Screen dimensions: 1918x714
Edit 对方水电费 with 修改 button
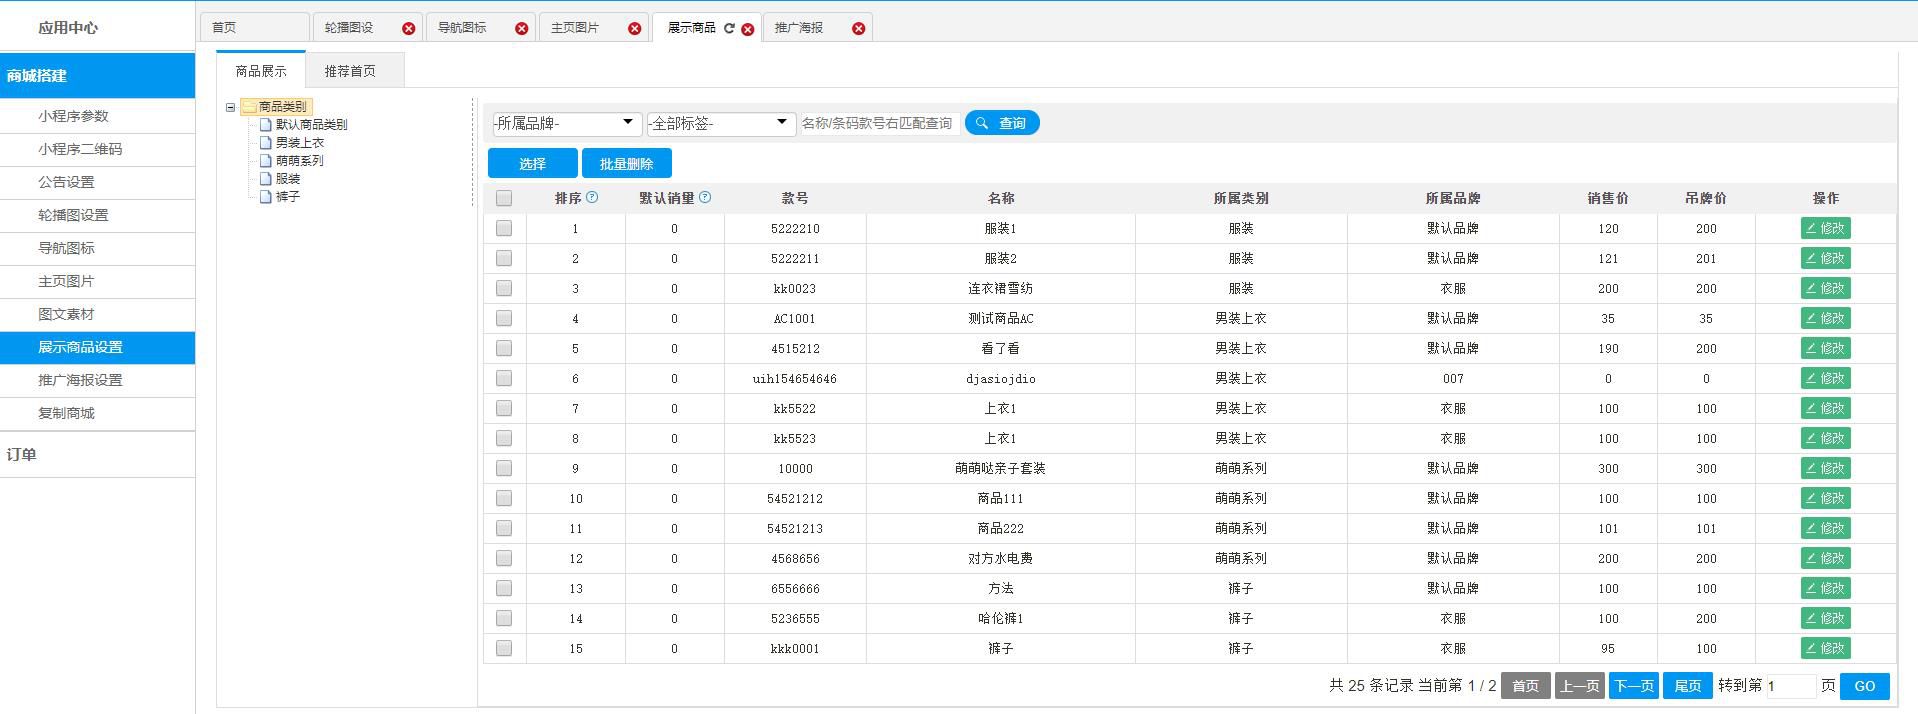(1825, 558)
